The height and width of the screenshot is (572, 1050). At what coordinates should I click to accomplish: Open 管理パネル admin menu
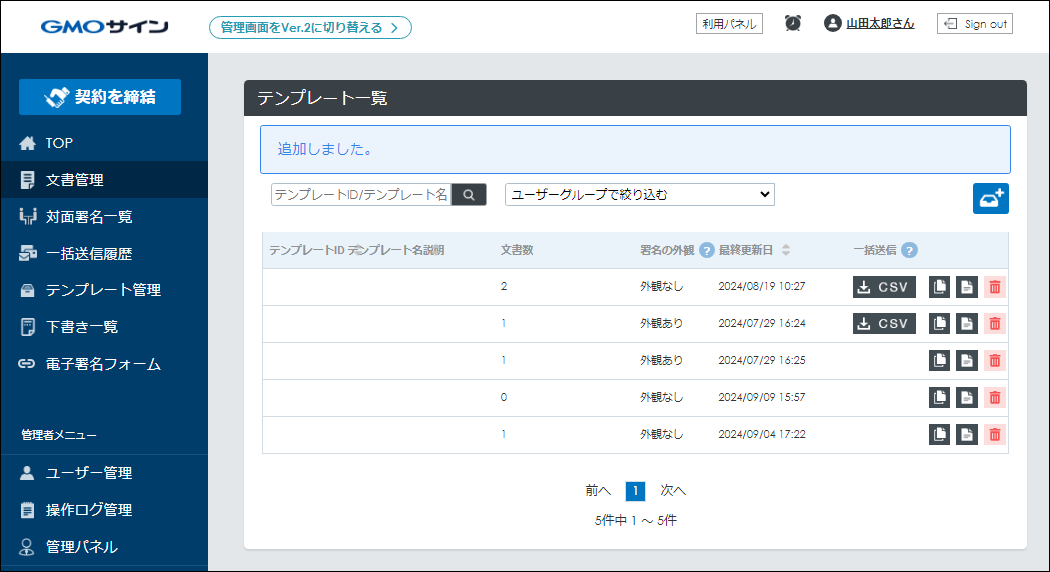(104, 547)
